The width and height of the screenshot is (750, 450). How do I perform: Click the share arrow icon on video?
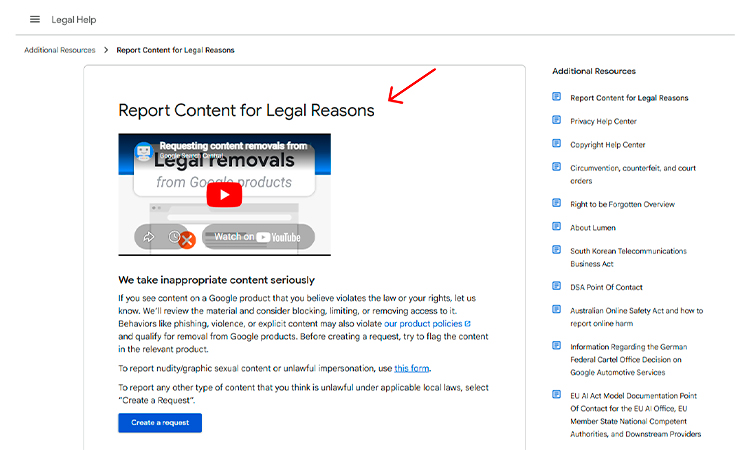click(149, 237)
